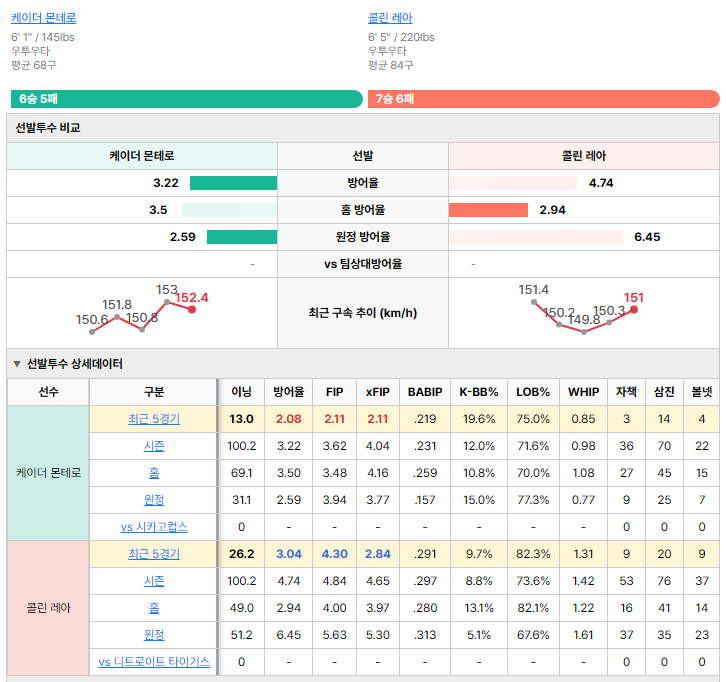Click the 평균 84구 pitch count text
The width and height of the screenshot is (726, 682).
(x=390, y=65)
